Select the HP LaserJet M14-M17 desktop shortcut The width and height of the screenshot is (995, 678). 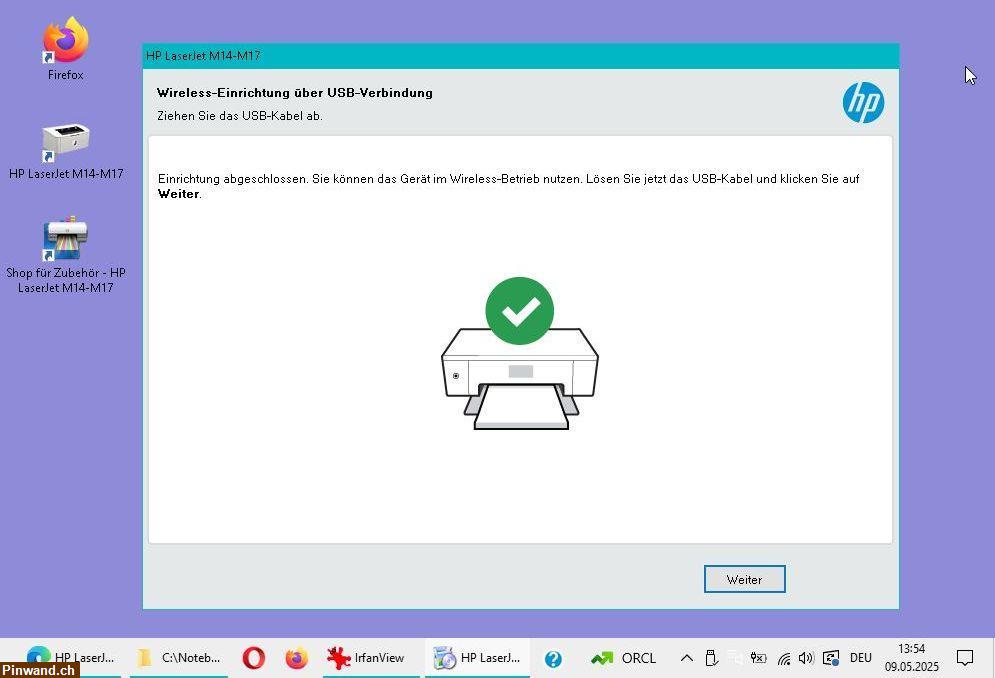(66, 151)
